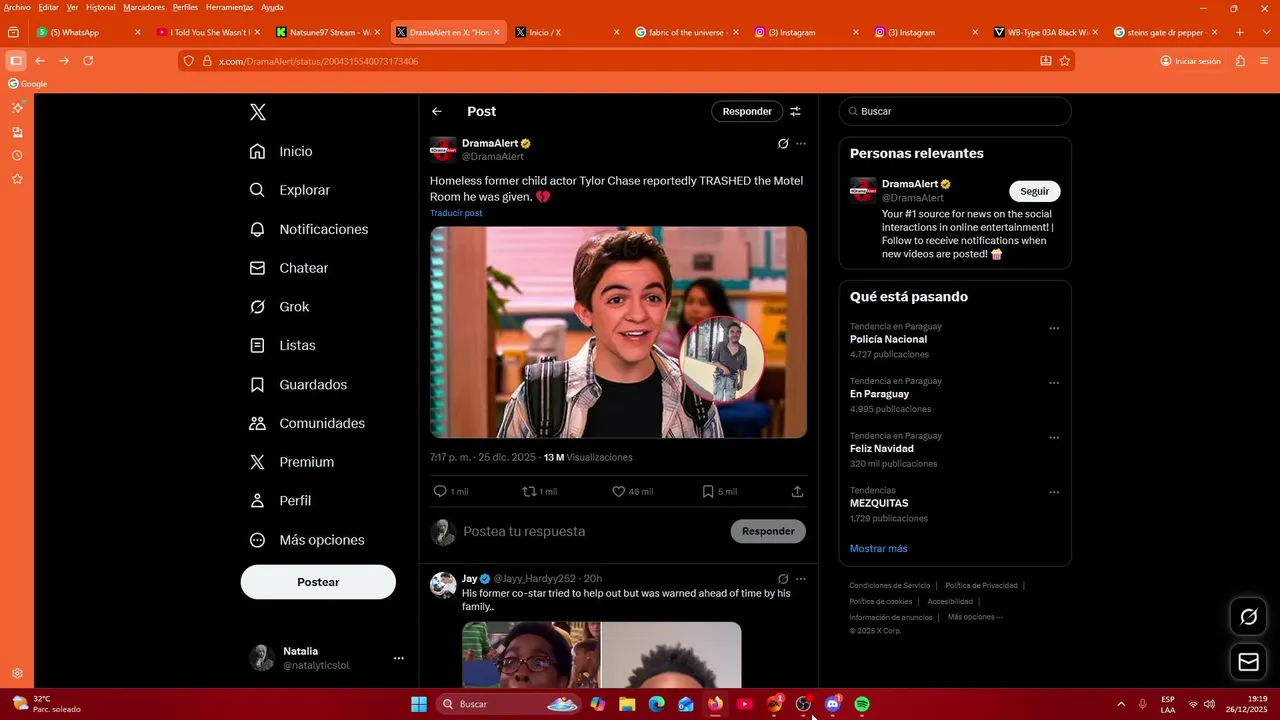Open Herramientas menu

(x=229, y=7)
